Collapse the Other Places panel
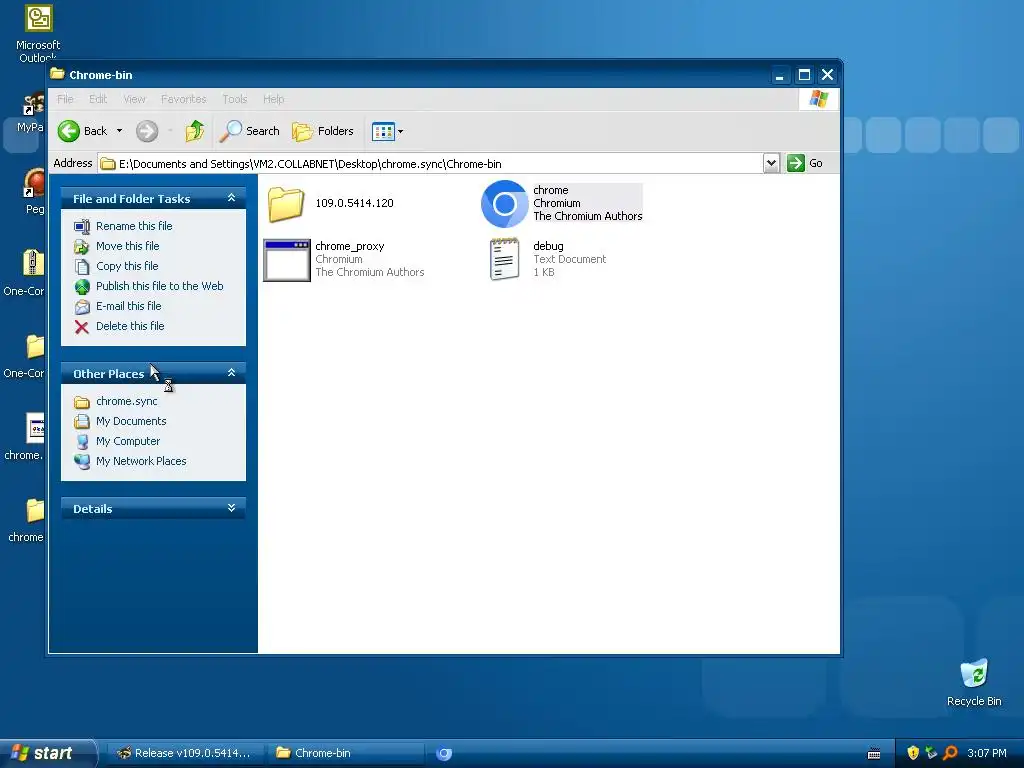The height and width of the screenshot is (768, 1024). [231, 373]
